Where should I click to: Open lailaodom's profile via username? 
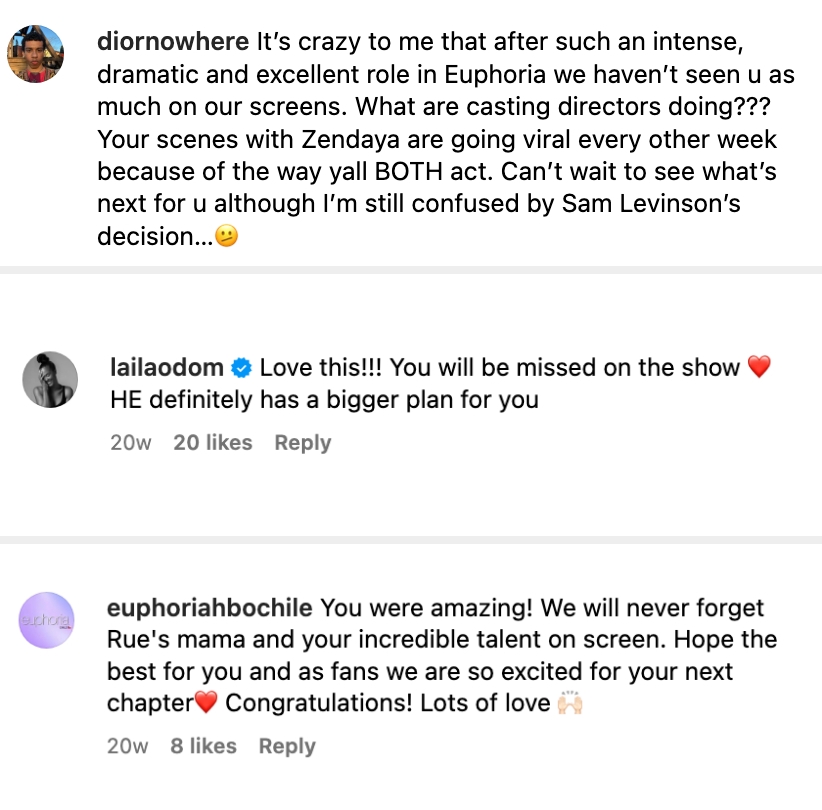tap(163, 367)
